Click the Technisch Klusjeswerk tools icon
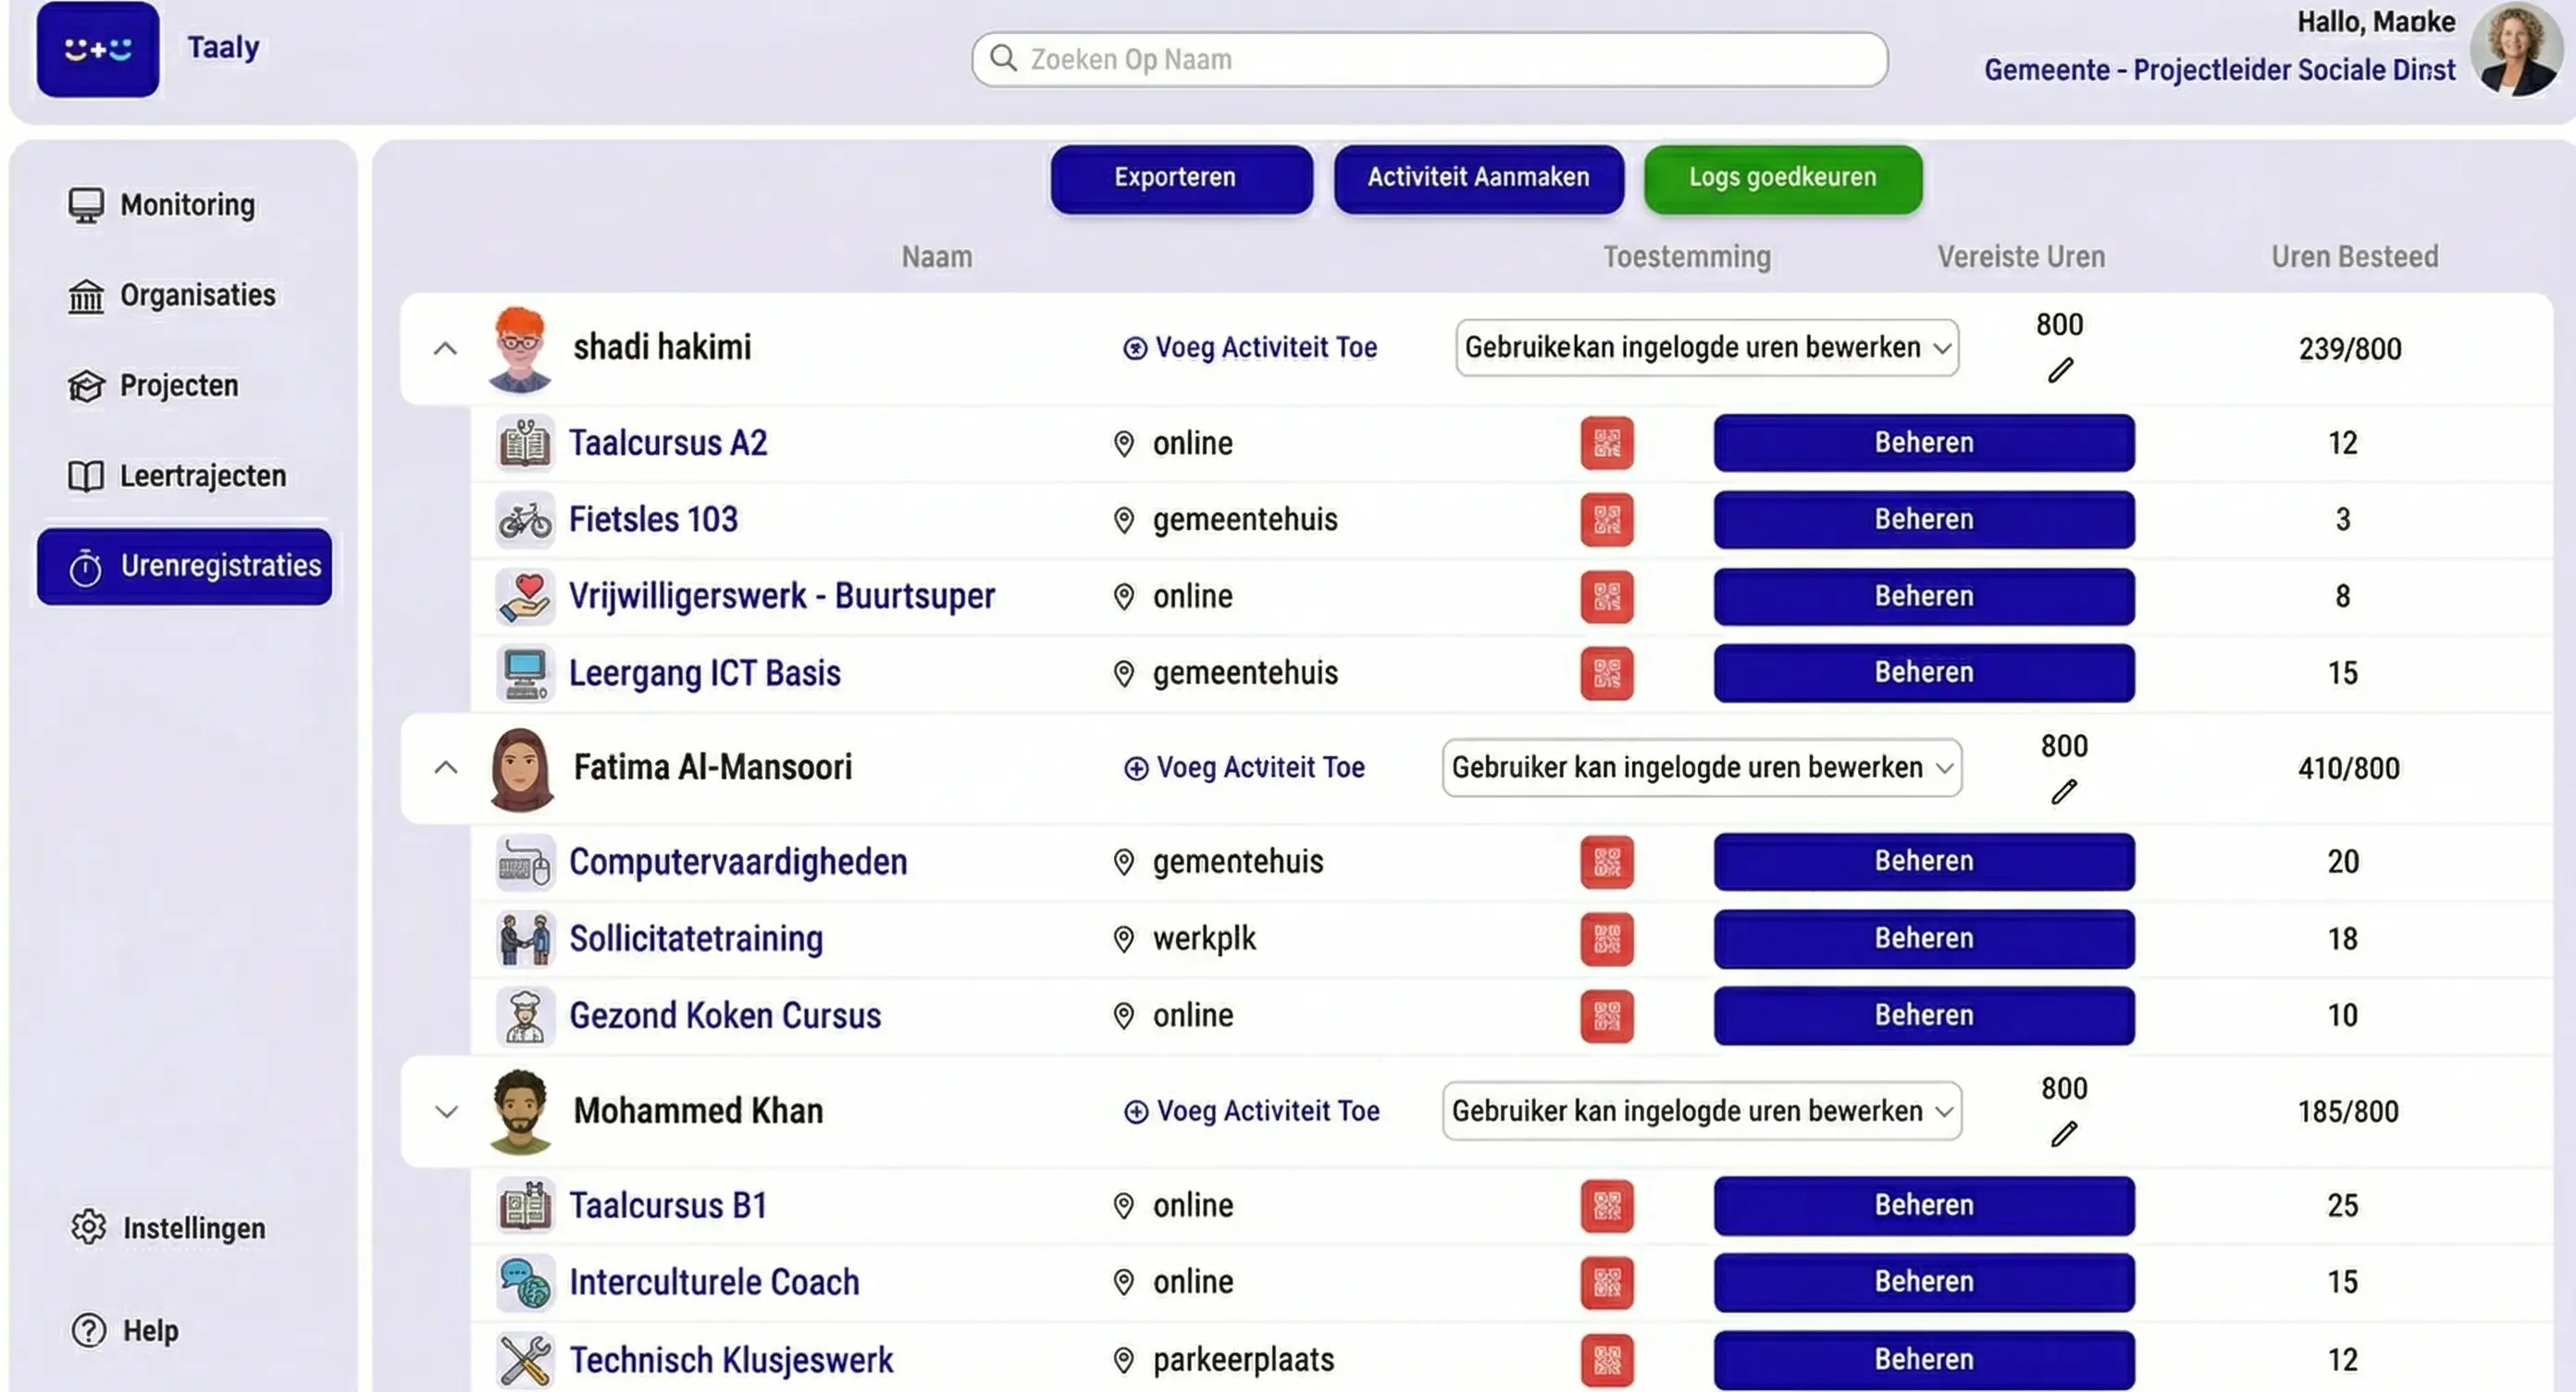2576x1392 pixels. (x=525, y=1361)
